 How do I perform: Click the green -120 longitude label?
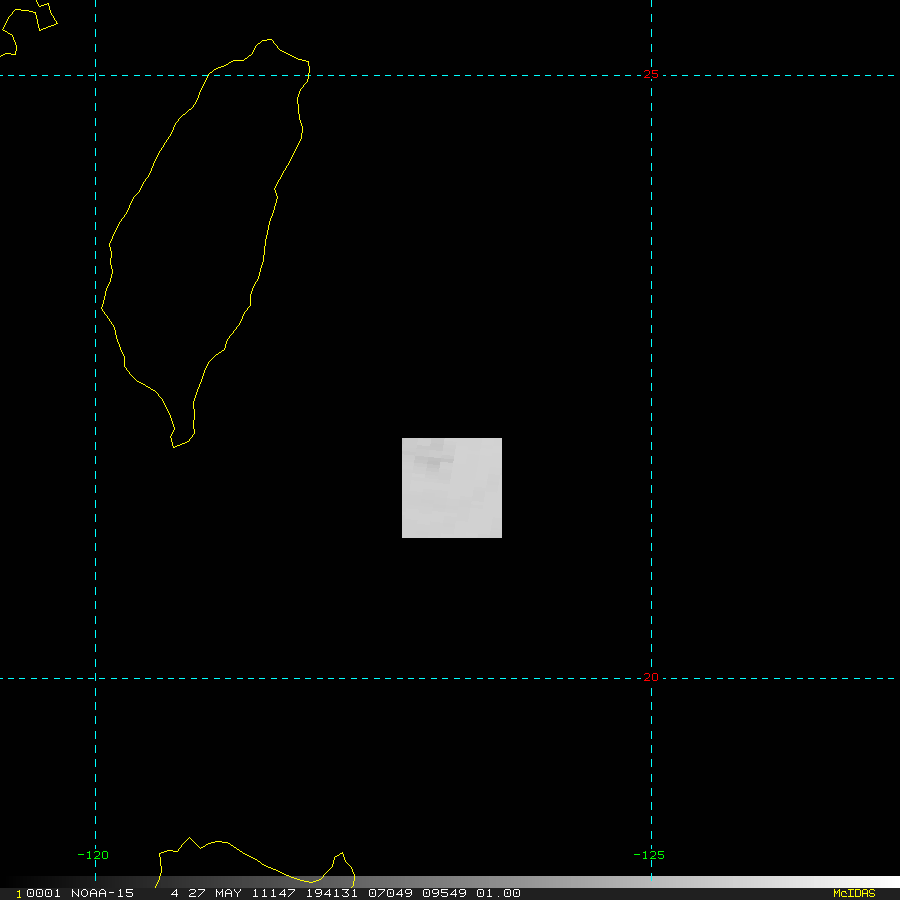pos(92,855)
